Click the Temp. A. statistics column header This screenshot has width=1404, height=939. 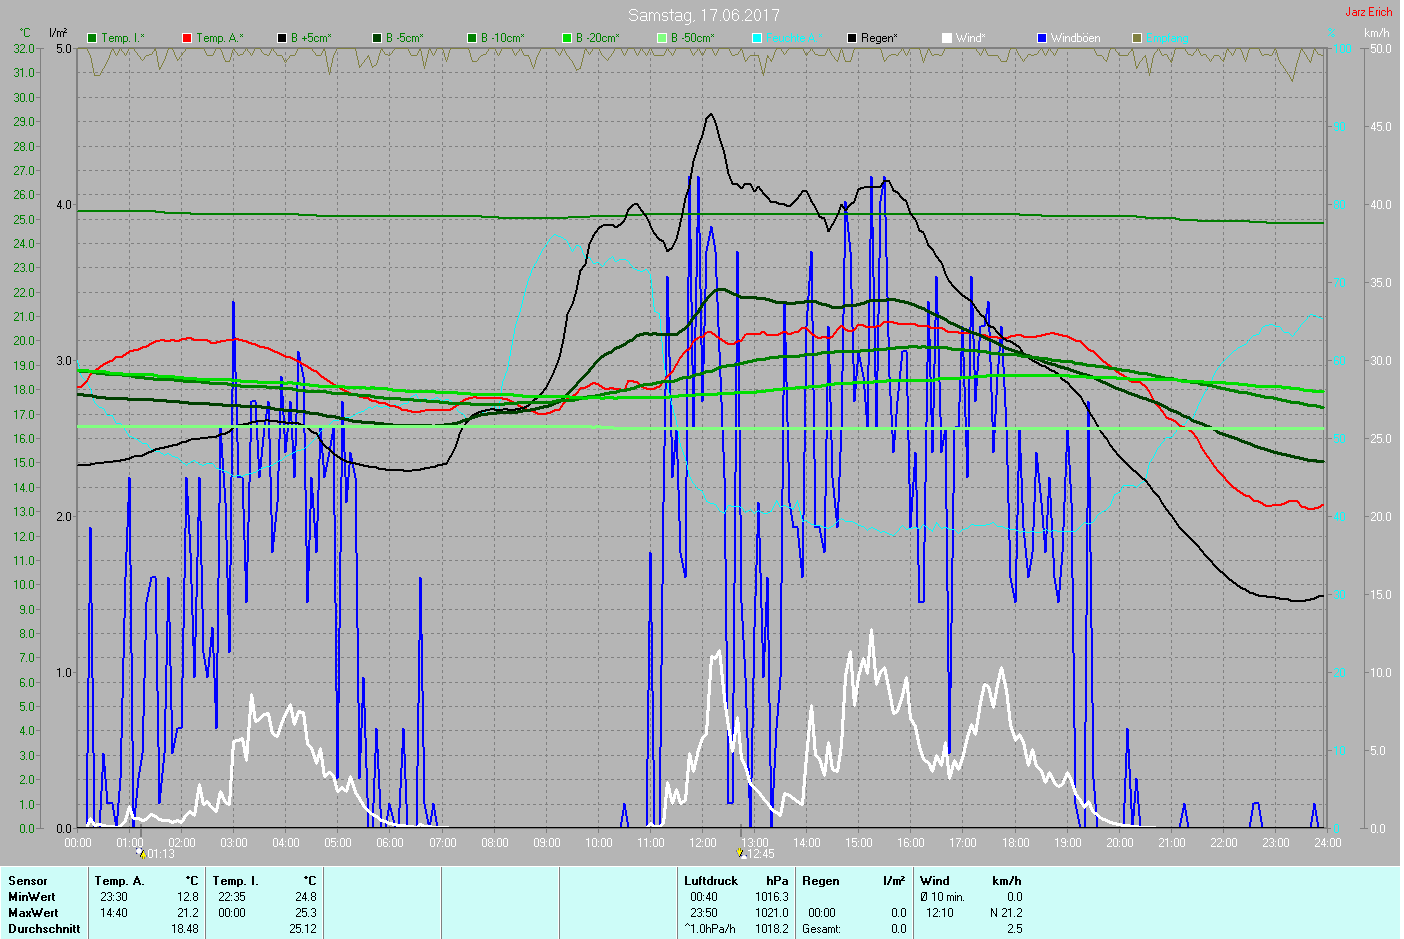(x=119, y=881)
